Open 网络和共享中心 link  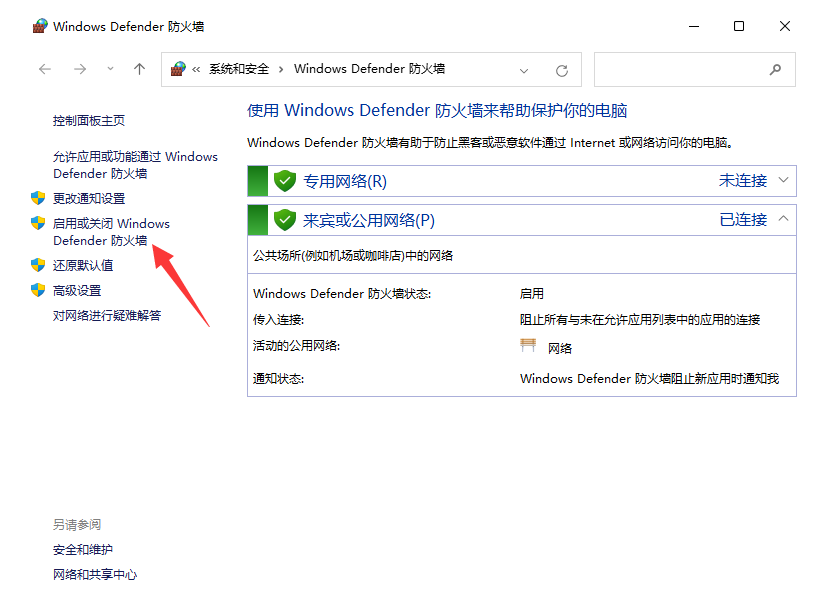click(95, 575)
